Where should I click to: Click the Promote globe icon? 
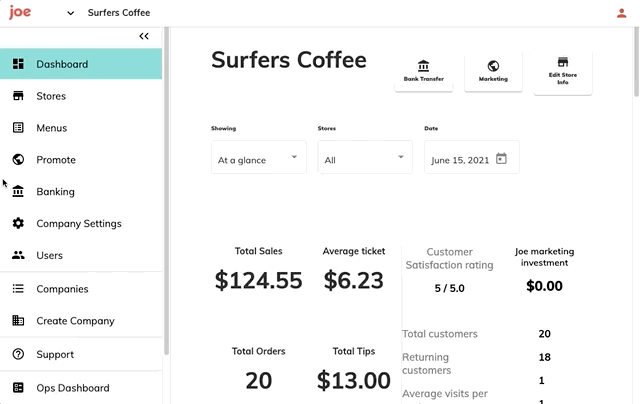18,160
